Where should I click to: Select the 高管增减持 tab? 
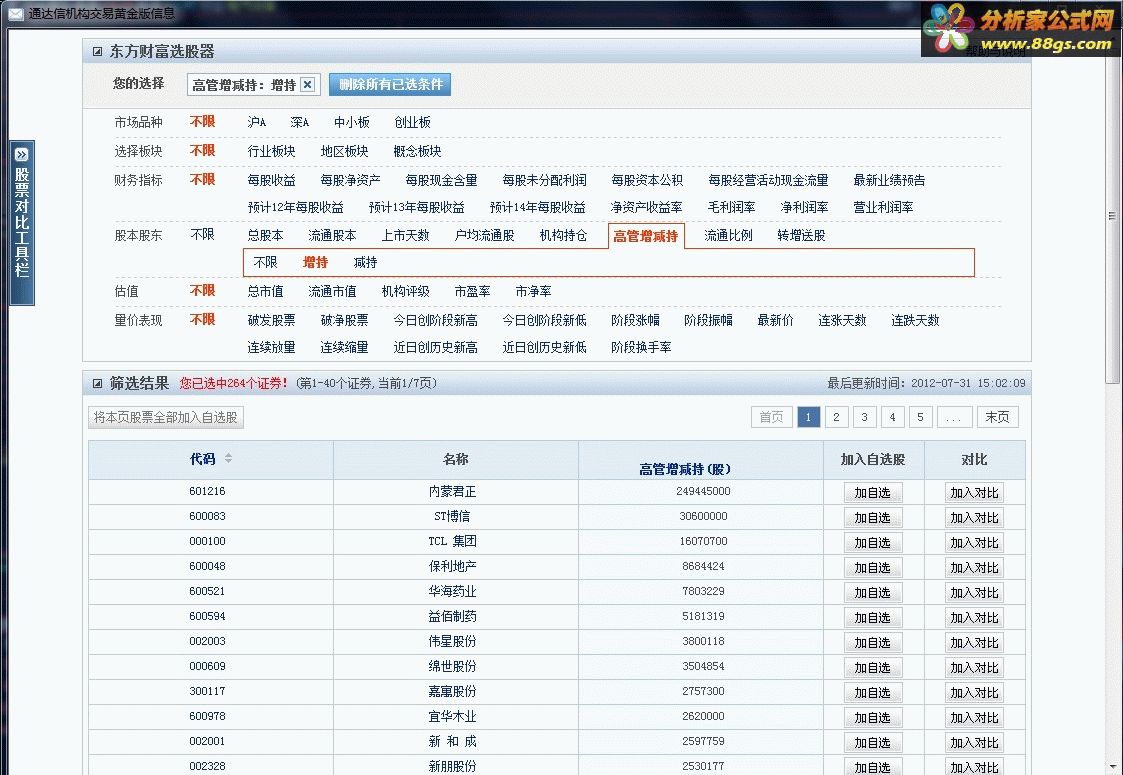[x=646, y=236]
